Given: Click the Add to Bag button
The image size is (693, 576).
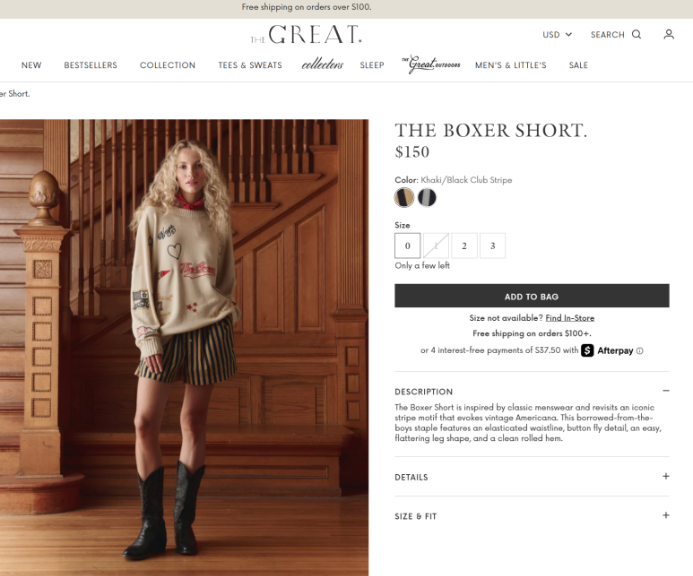Looking at the screenshot, I should 532,296.
